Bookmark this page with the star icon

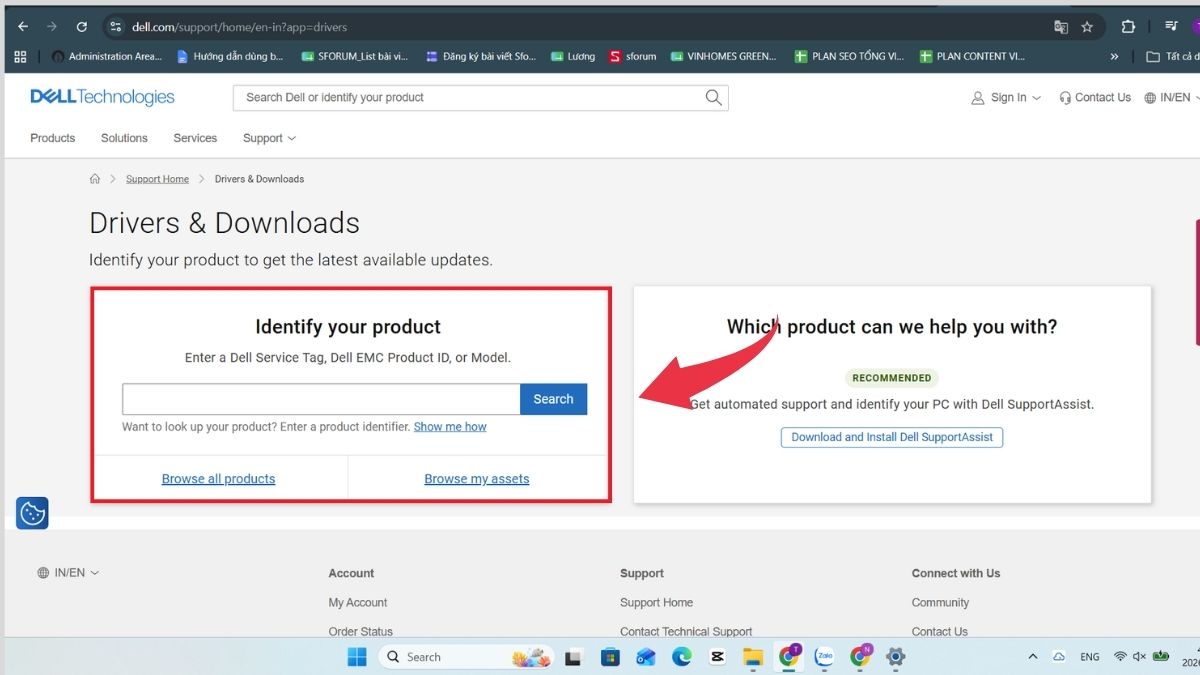(x=1087, y=27)
